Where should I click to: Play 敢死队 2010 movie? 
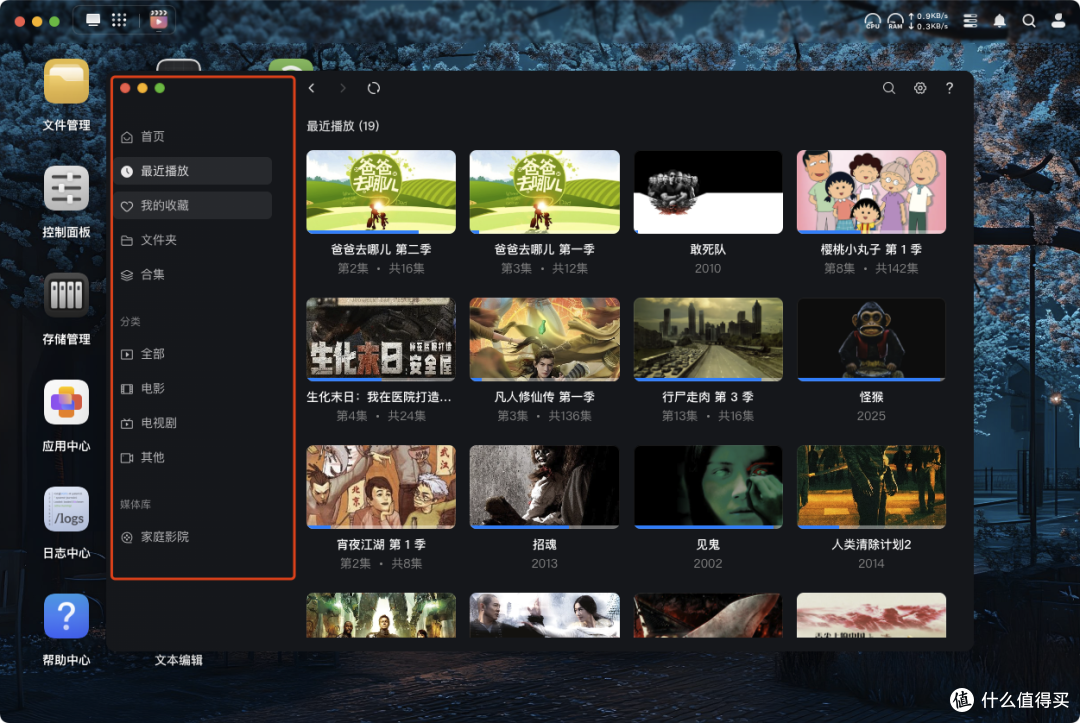click(x=707, y=191)
